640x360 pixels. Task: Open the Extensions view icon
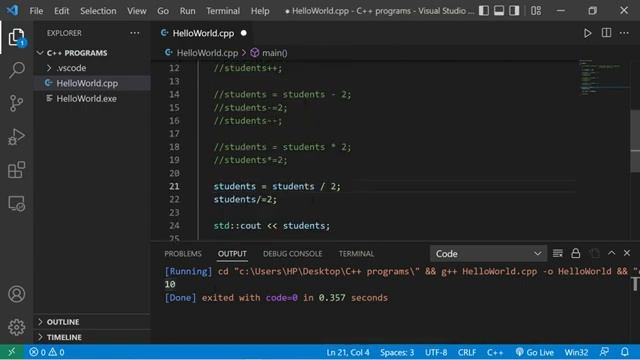pos(16,170)
